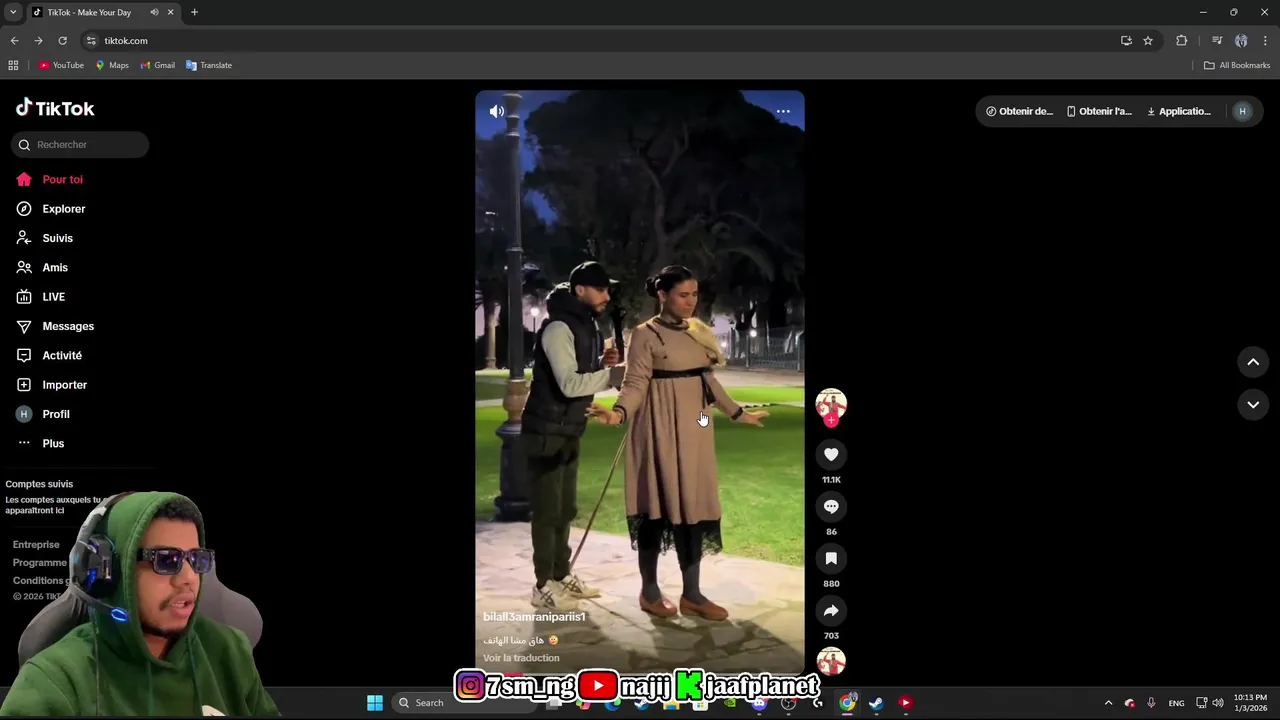
Task: Open the All Bookmarks folder
Action: coord(1237,65)
